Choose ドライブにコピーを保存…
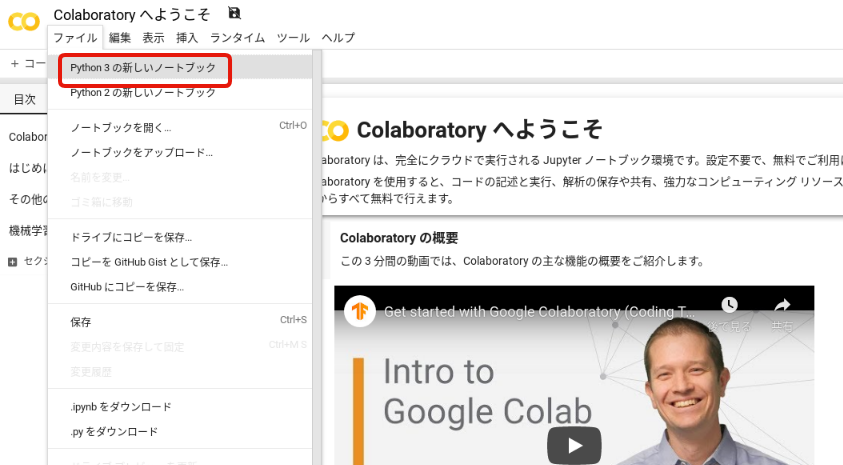The width and height of the screenshot is (843, 465). pyautogui.click(x=180, y=238)
